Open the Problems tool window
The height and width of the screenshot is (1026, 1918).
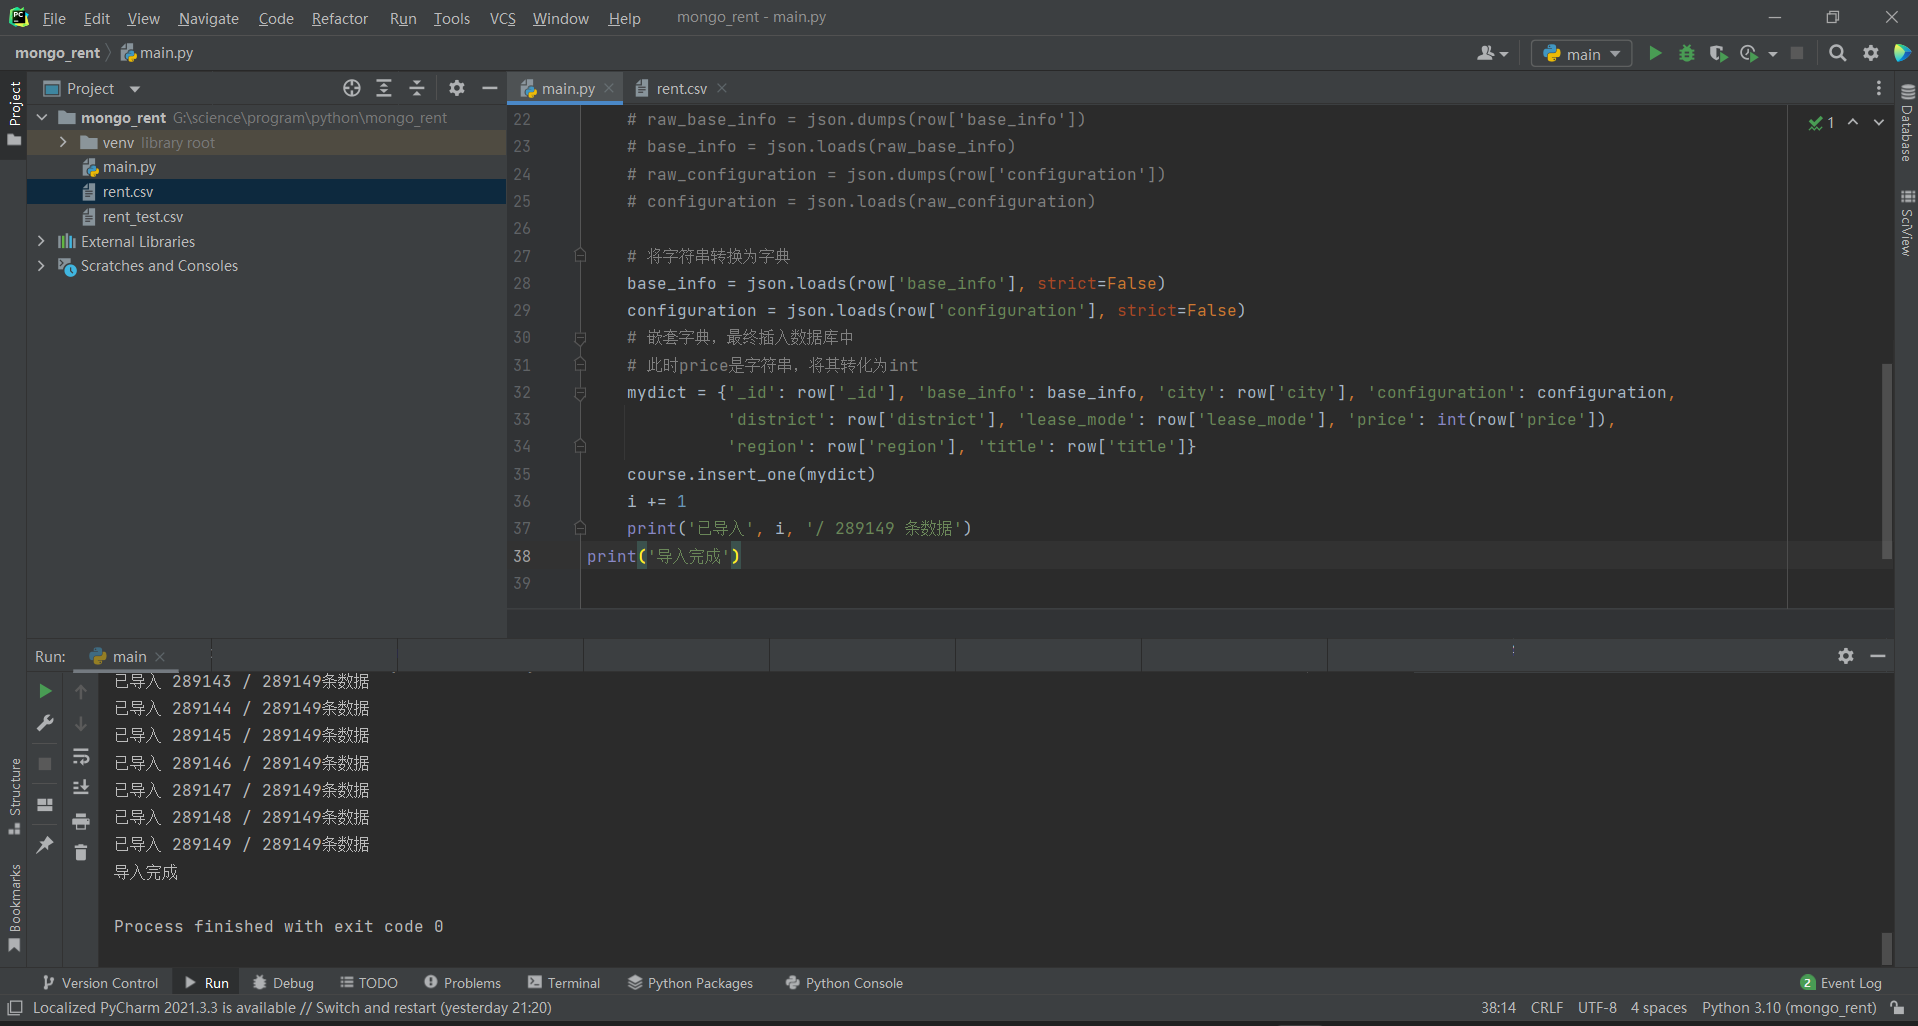(462, 983)
